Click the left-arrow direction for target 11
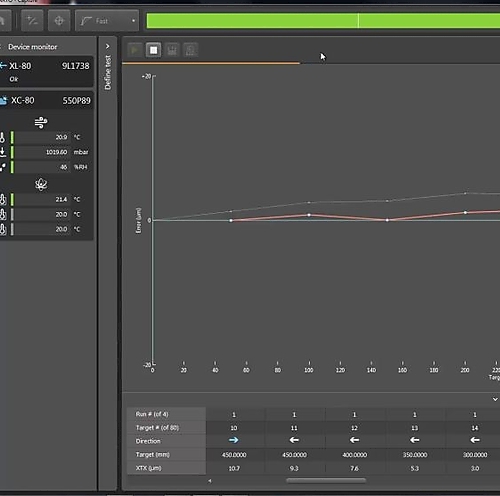The image size is (500, 496). [294, 440]
